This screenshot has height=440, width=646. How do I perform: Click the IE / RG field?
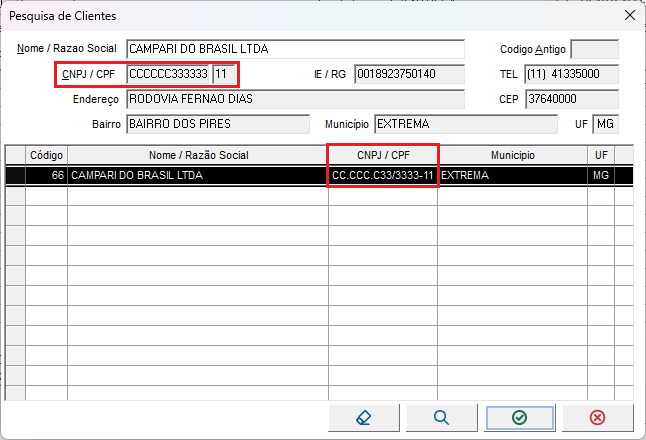410,74
